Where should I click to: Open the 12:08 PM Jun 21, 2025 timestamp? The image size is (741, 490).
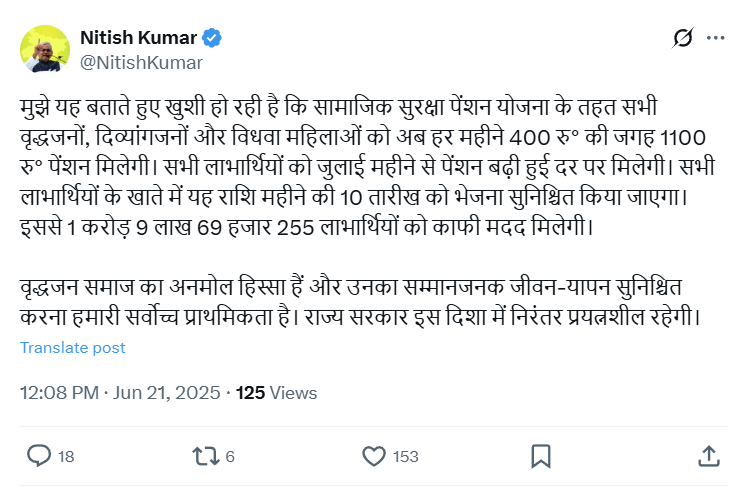click(x=119, y=393)
